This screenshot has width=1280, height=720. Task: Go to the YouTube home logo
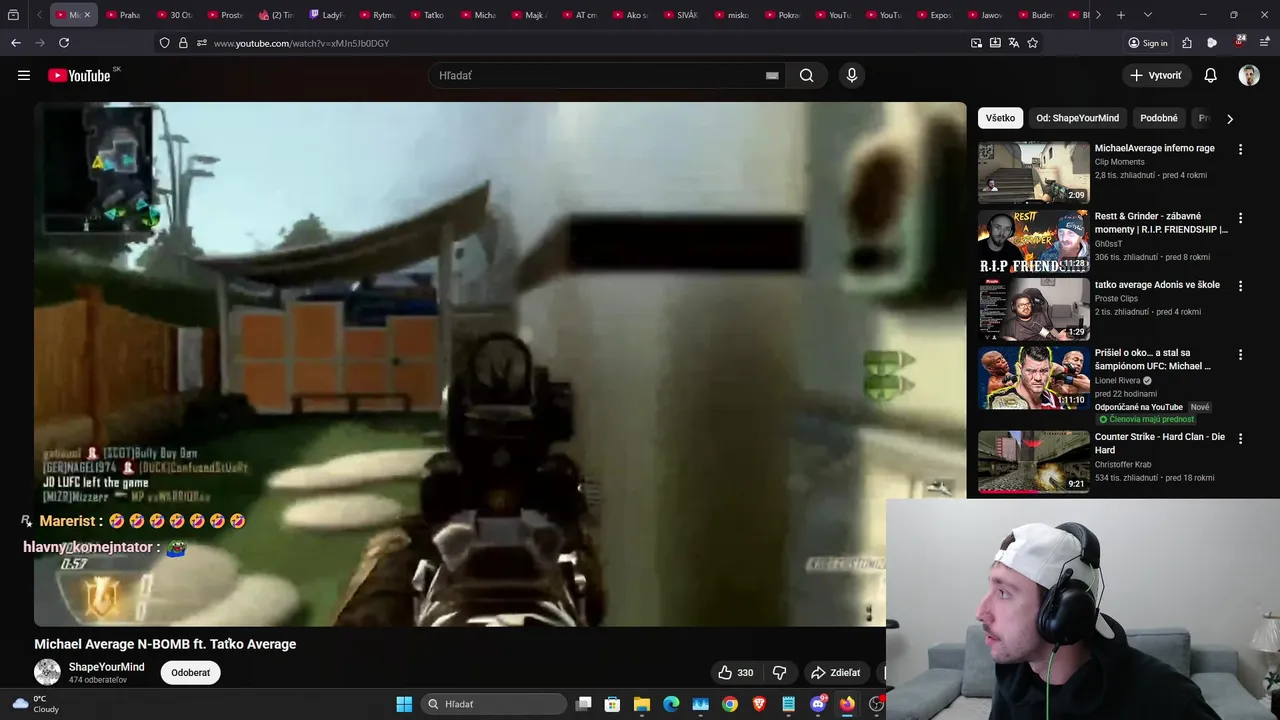(79, 75)
